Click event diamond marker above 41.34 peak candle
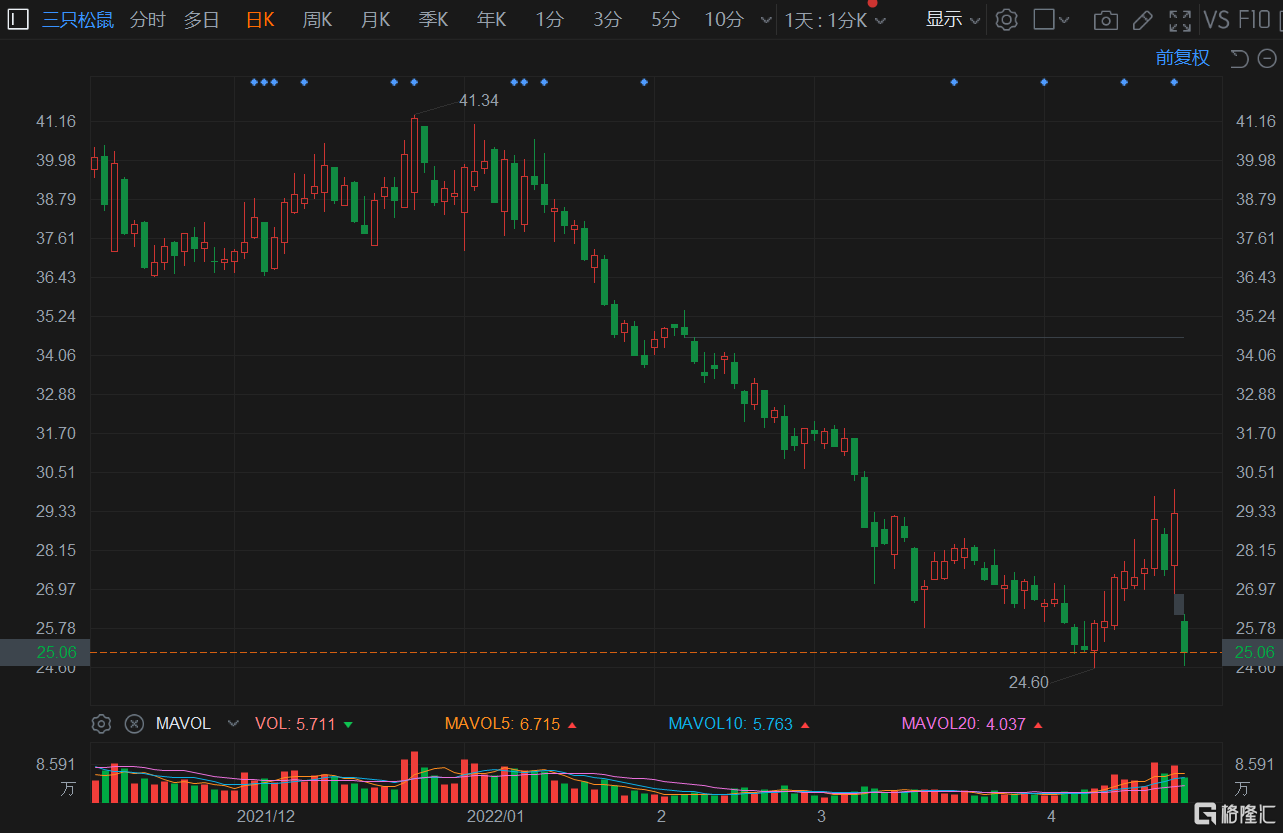This screenshot has width=1283, height=833. [x=414, y=82]
